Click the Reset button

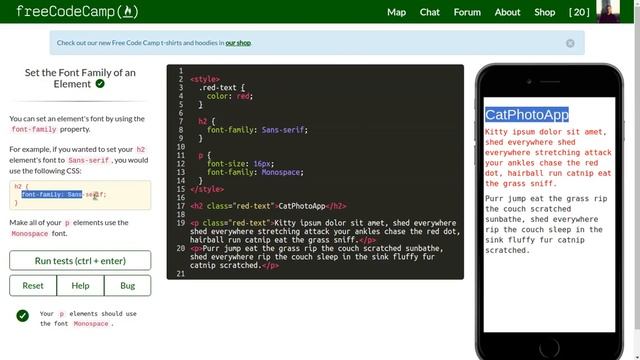tap(33, 285)
